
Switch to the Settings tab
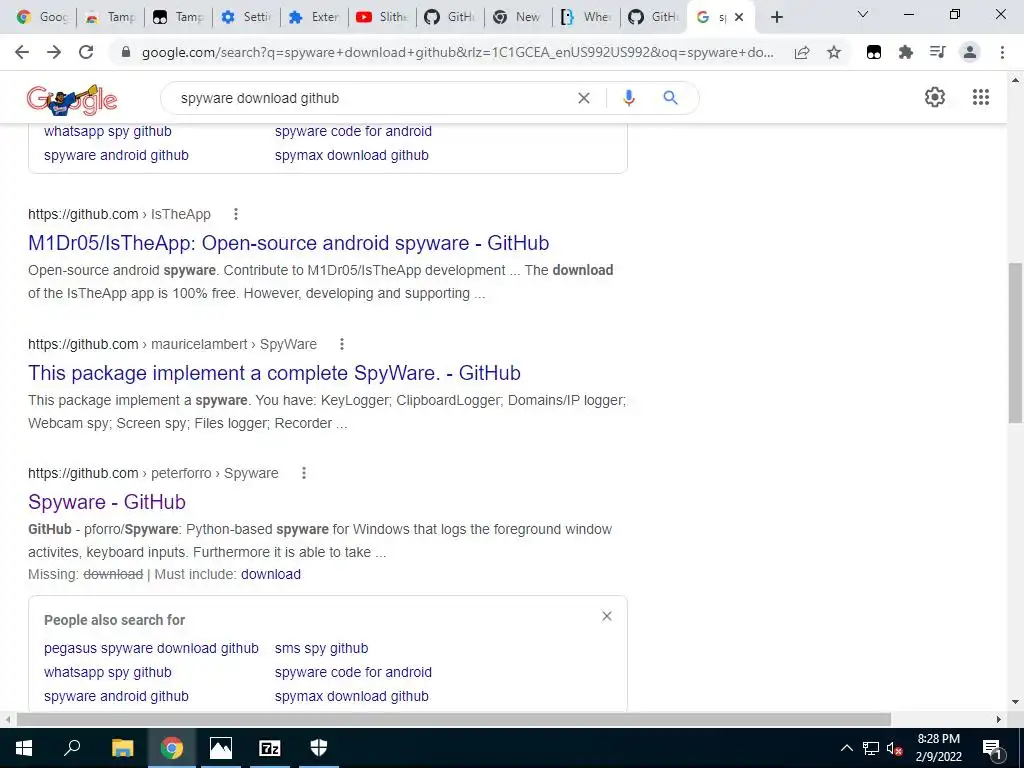(x=246, y=17)
